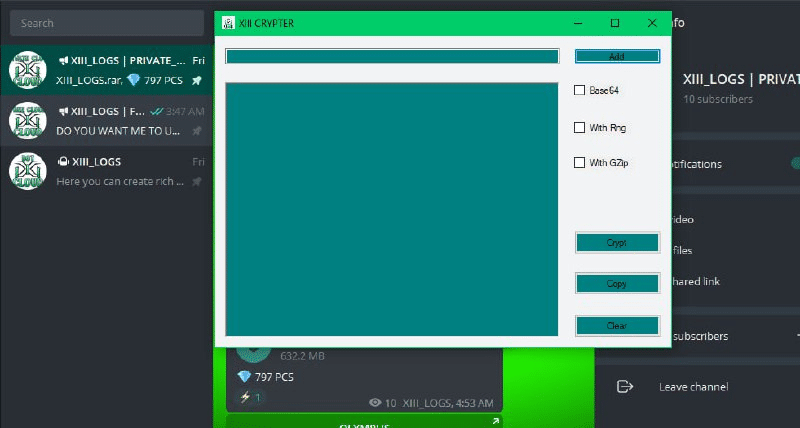Screen dimensions: 800x428
Task: Click the Copy button in the crypter
Action: (617, 283)
